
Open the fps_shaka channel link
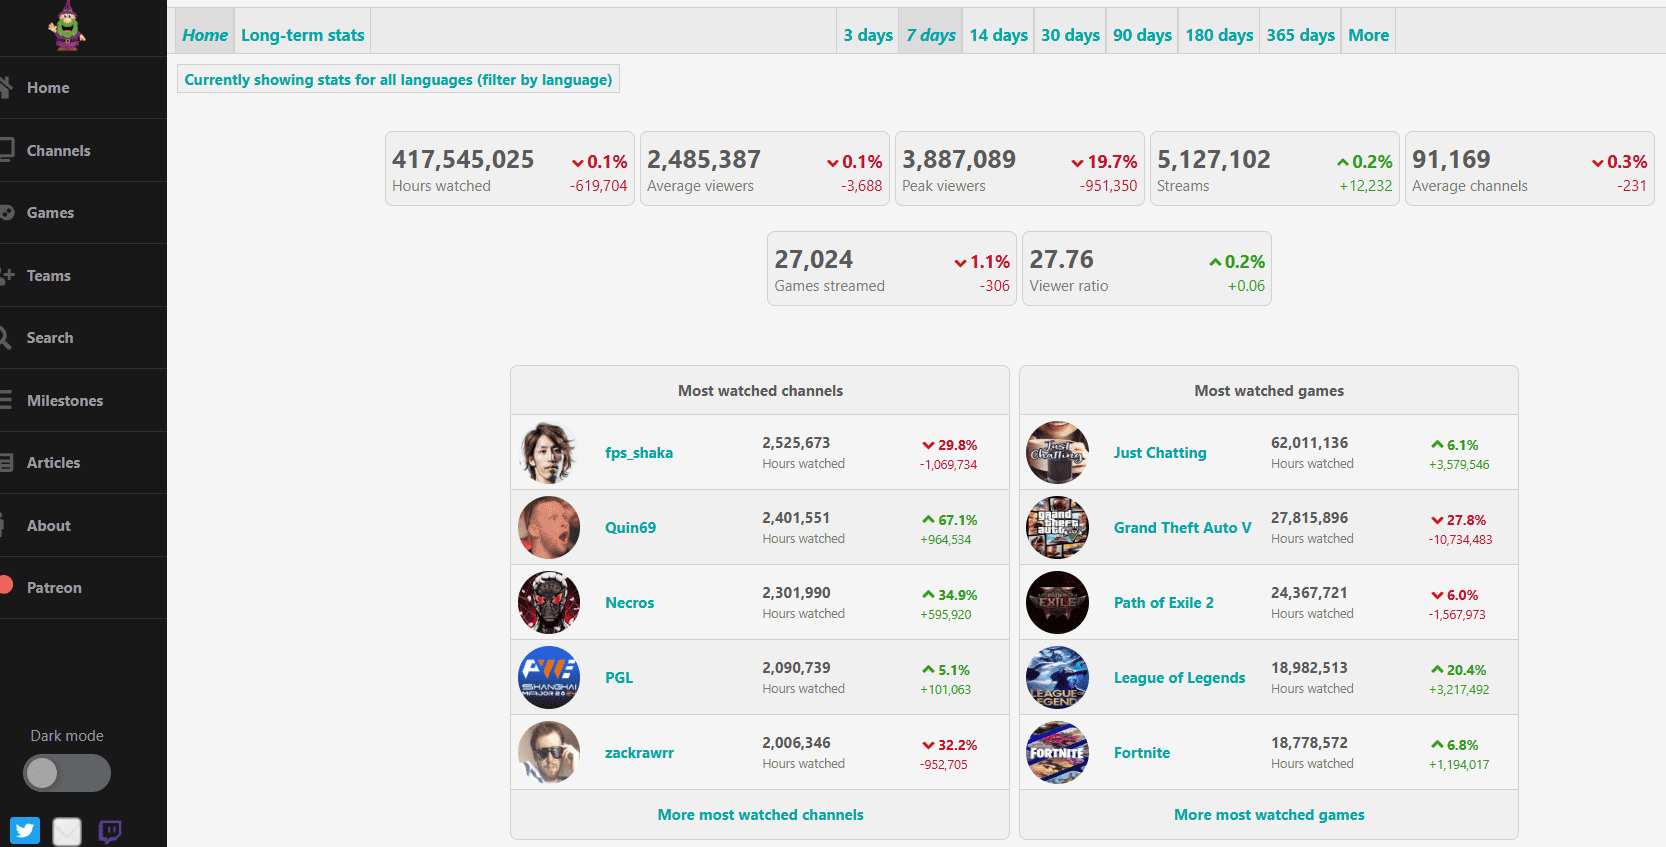(639, 453)
